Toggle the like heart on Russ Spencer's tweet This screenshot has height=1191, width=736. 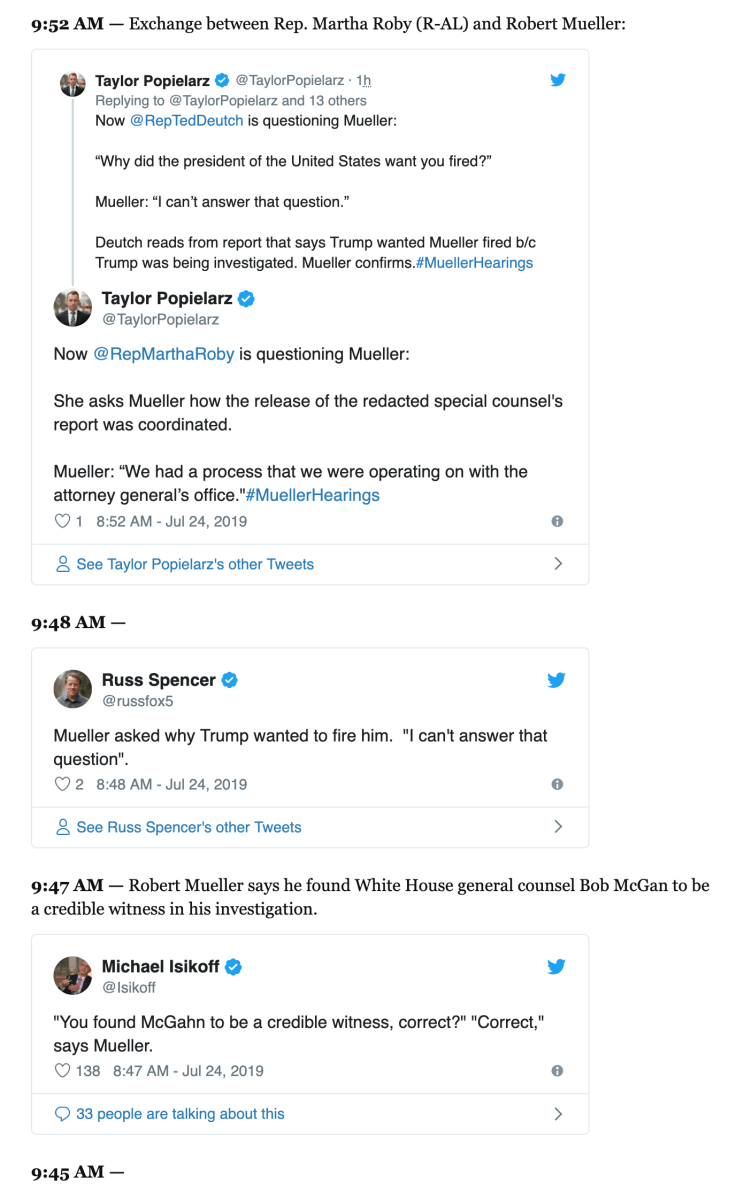(x=60, y=784)
